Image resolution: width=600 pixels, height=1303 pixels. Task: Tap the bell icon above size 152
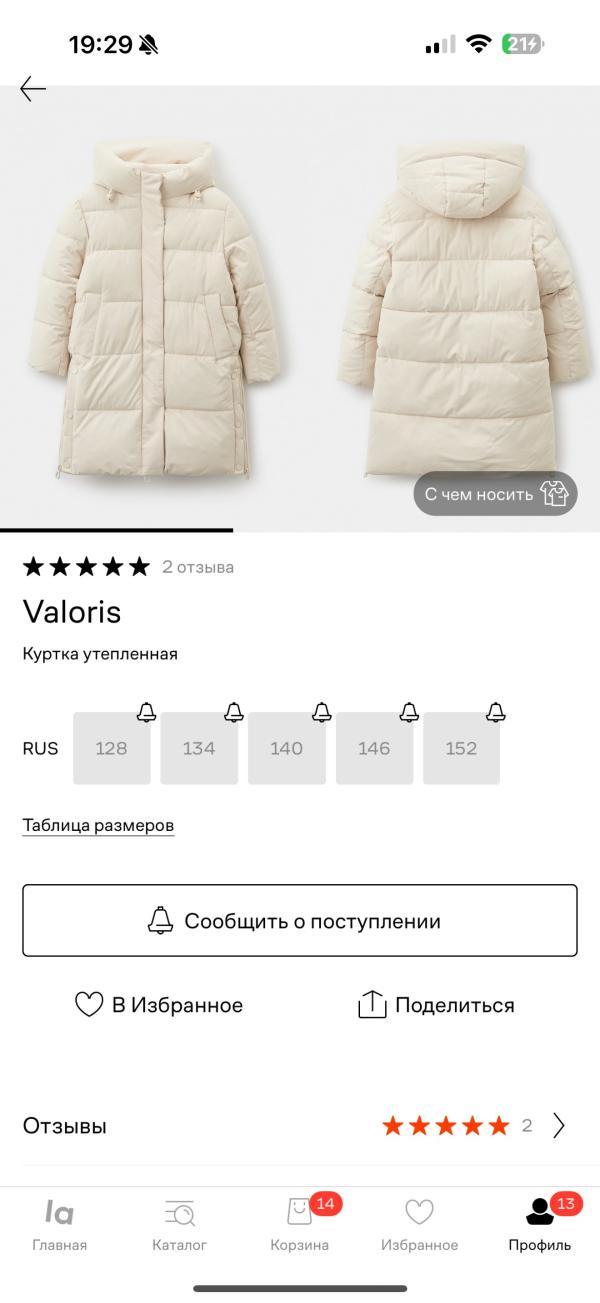point(496,712)
